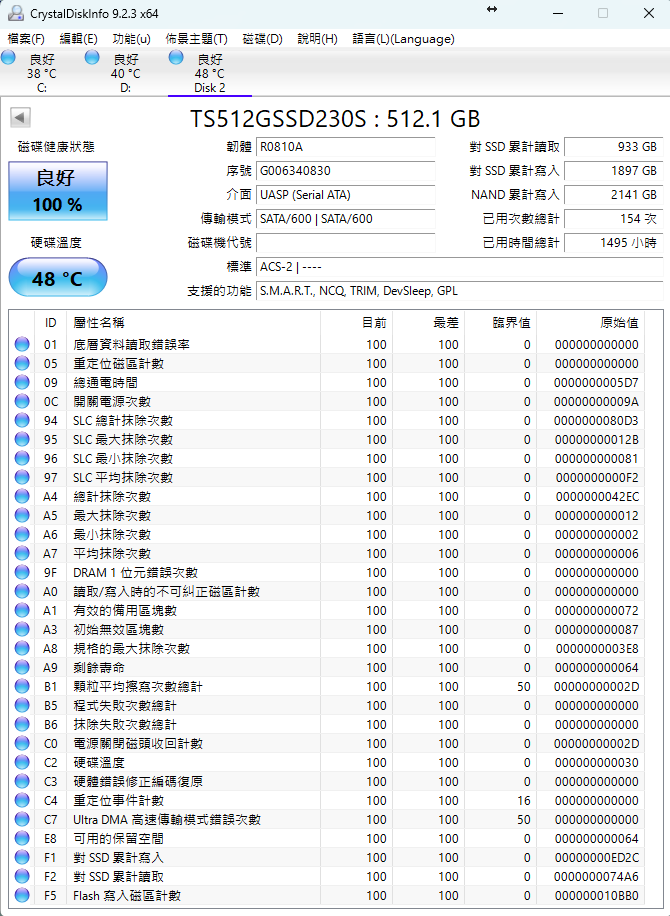The image size is (670, 916).
Task: Go to previous disk with left arrow button
Action: click(x=20, y=117)
